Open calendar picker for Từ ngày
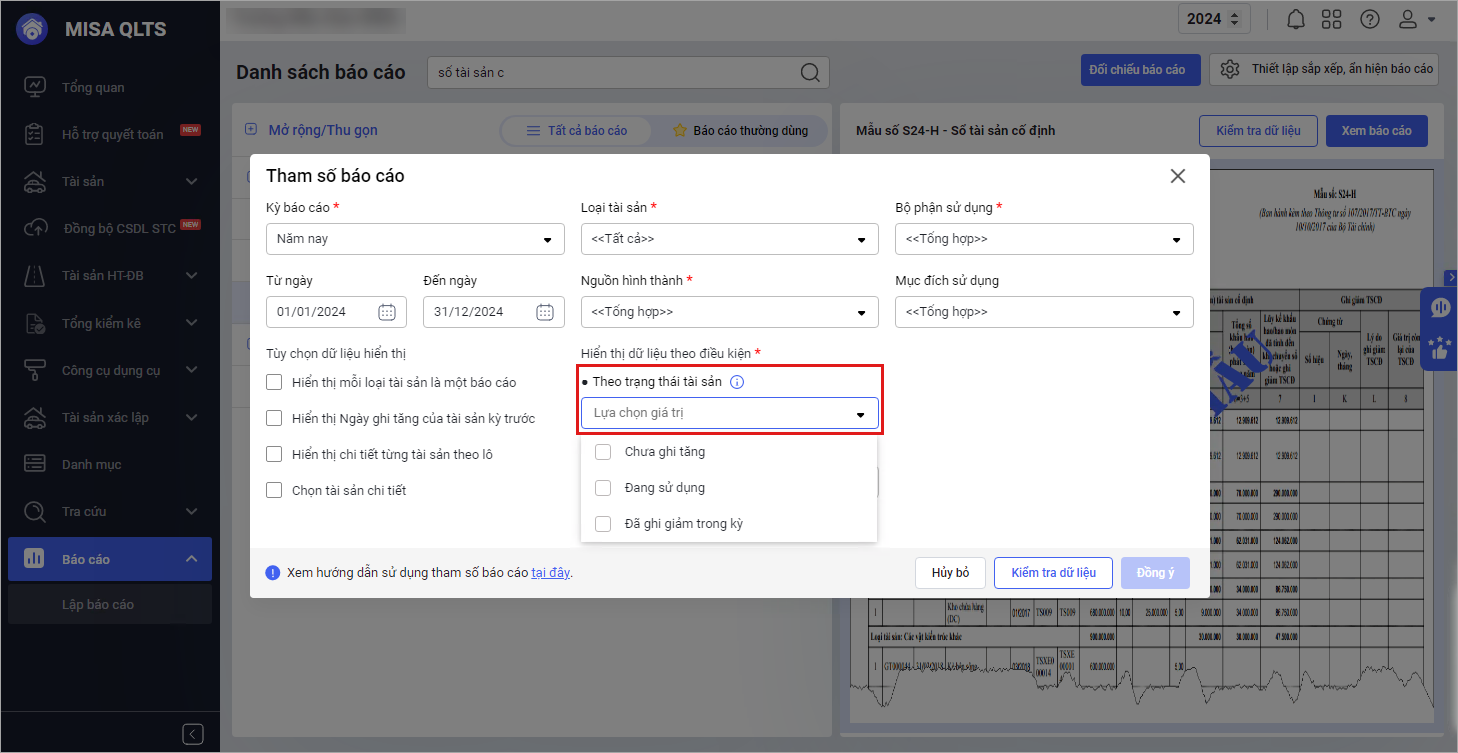 click(x=387, y=312)
